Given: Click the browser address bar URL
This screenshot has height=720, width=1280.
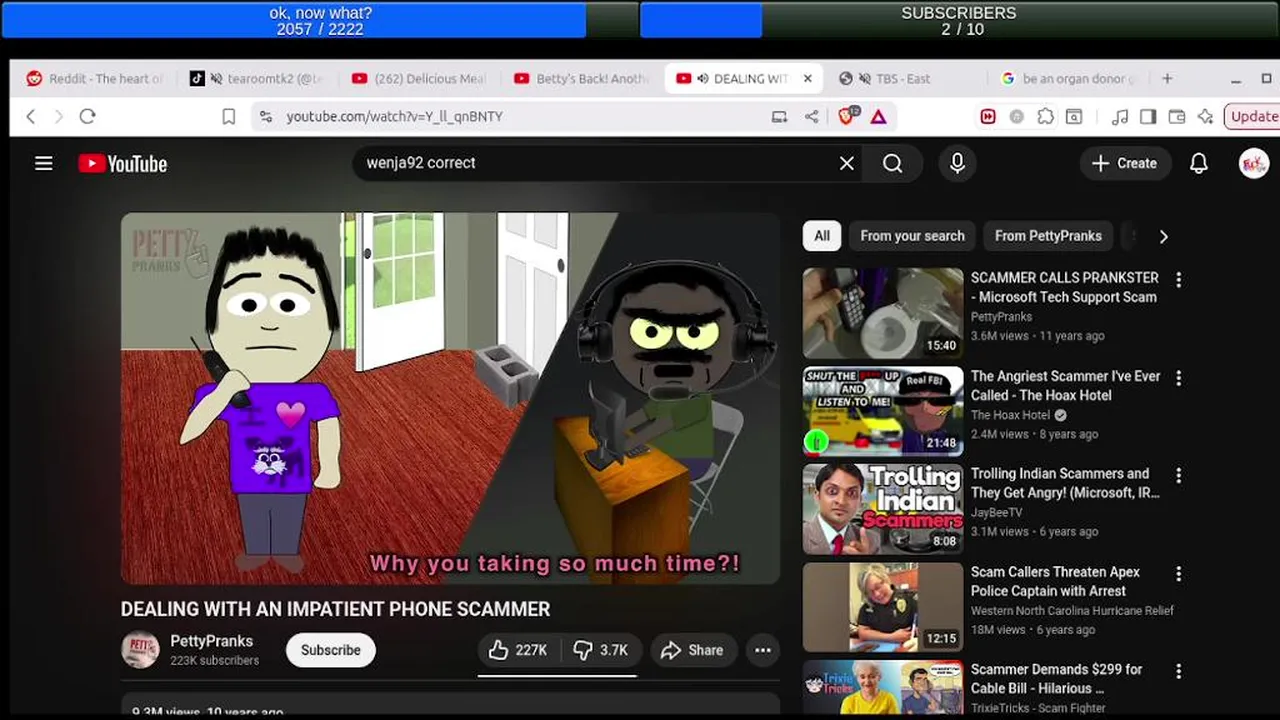Looking at the screenshot, I should [x=395, y=117].
